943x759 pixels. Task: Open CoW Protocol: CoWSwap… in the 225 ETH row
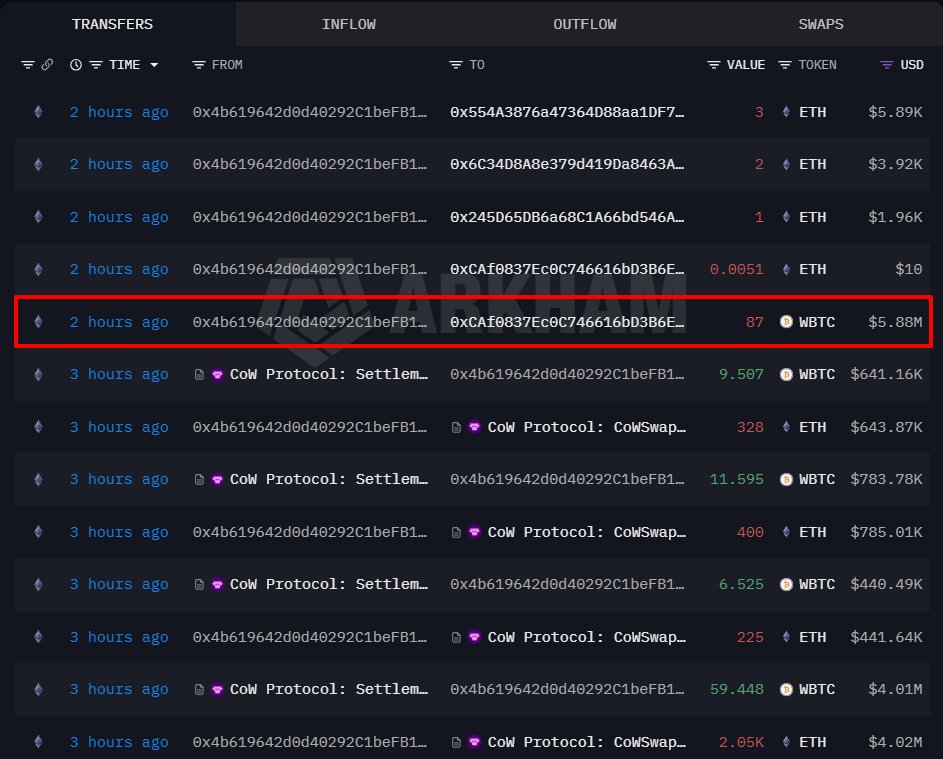(x=586, y=637)
